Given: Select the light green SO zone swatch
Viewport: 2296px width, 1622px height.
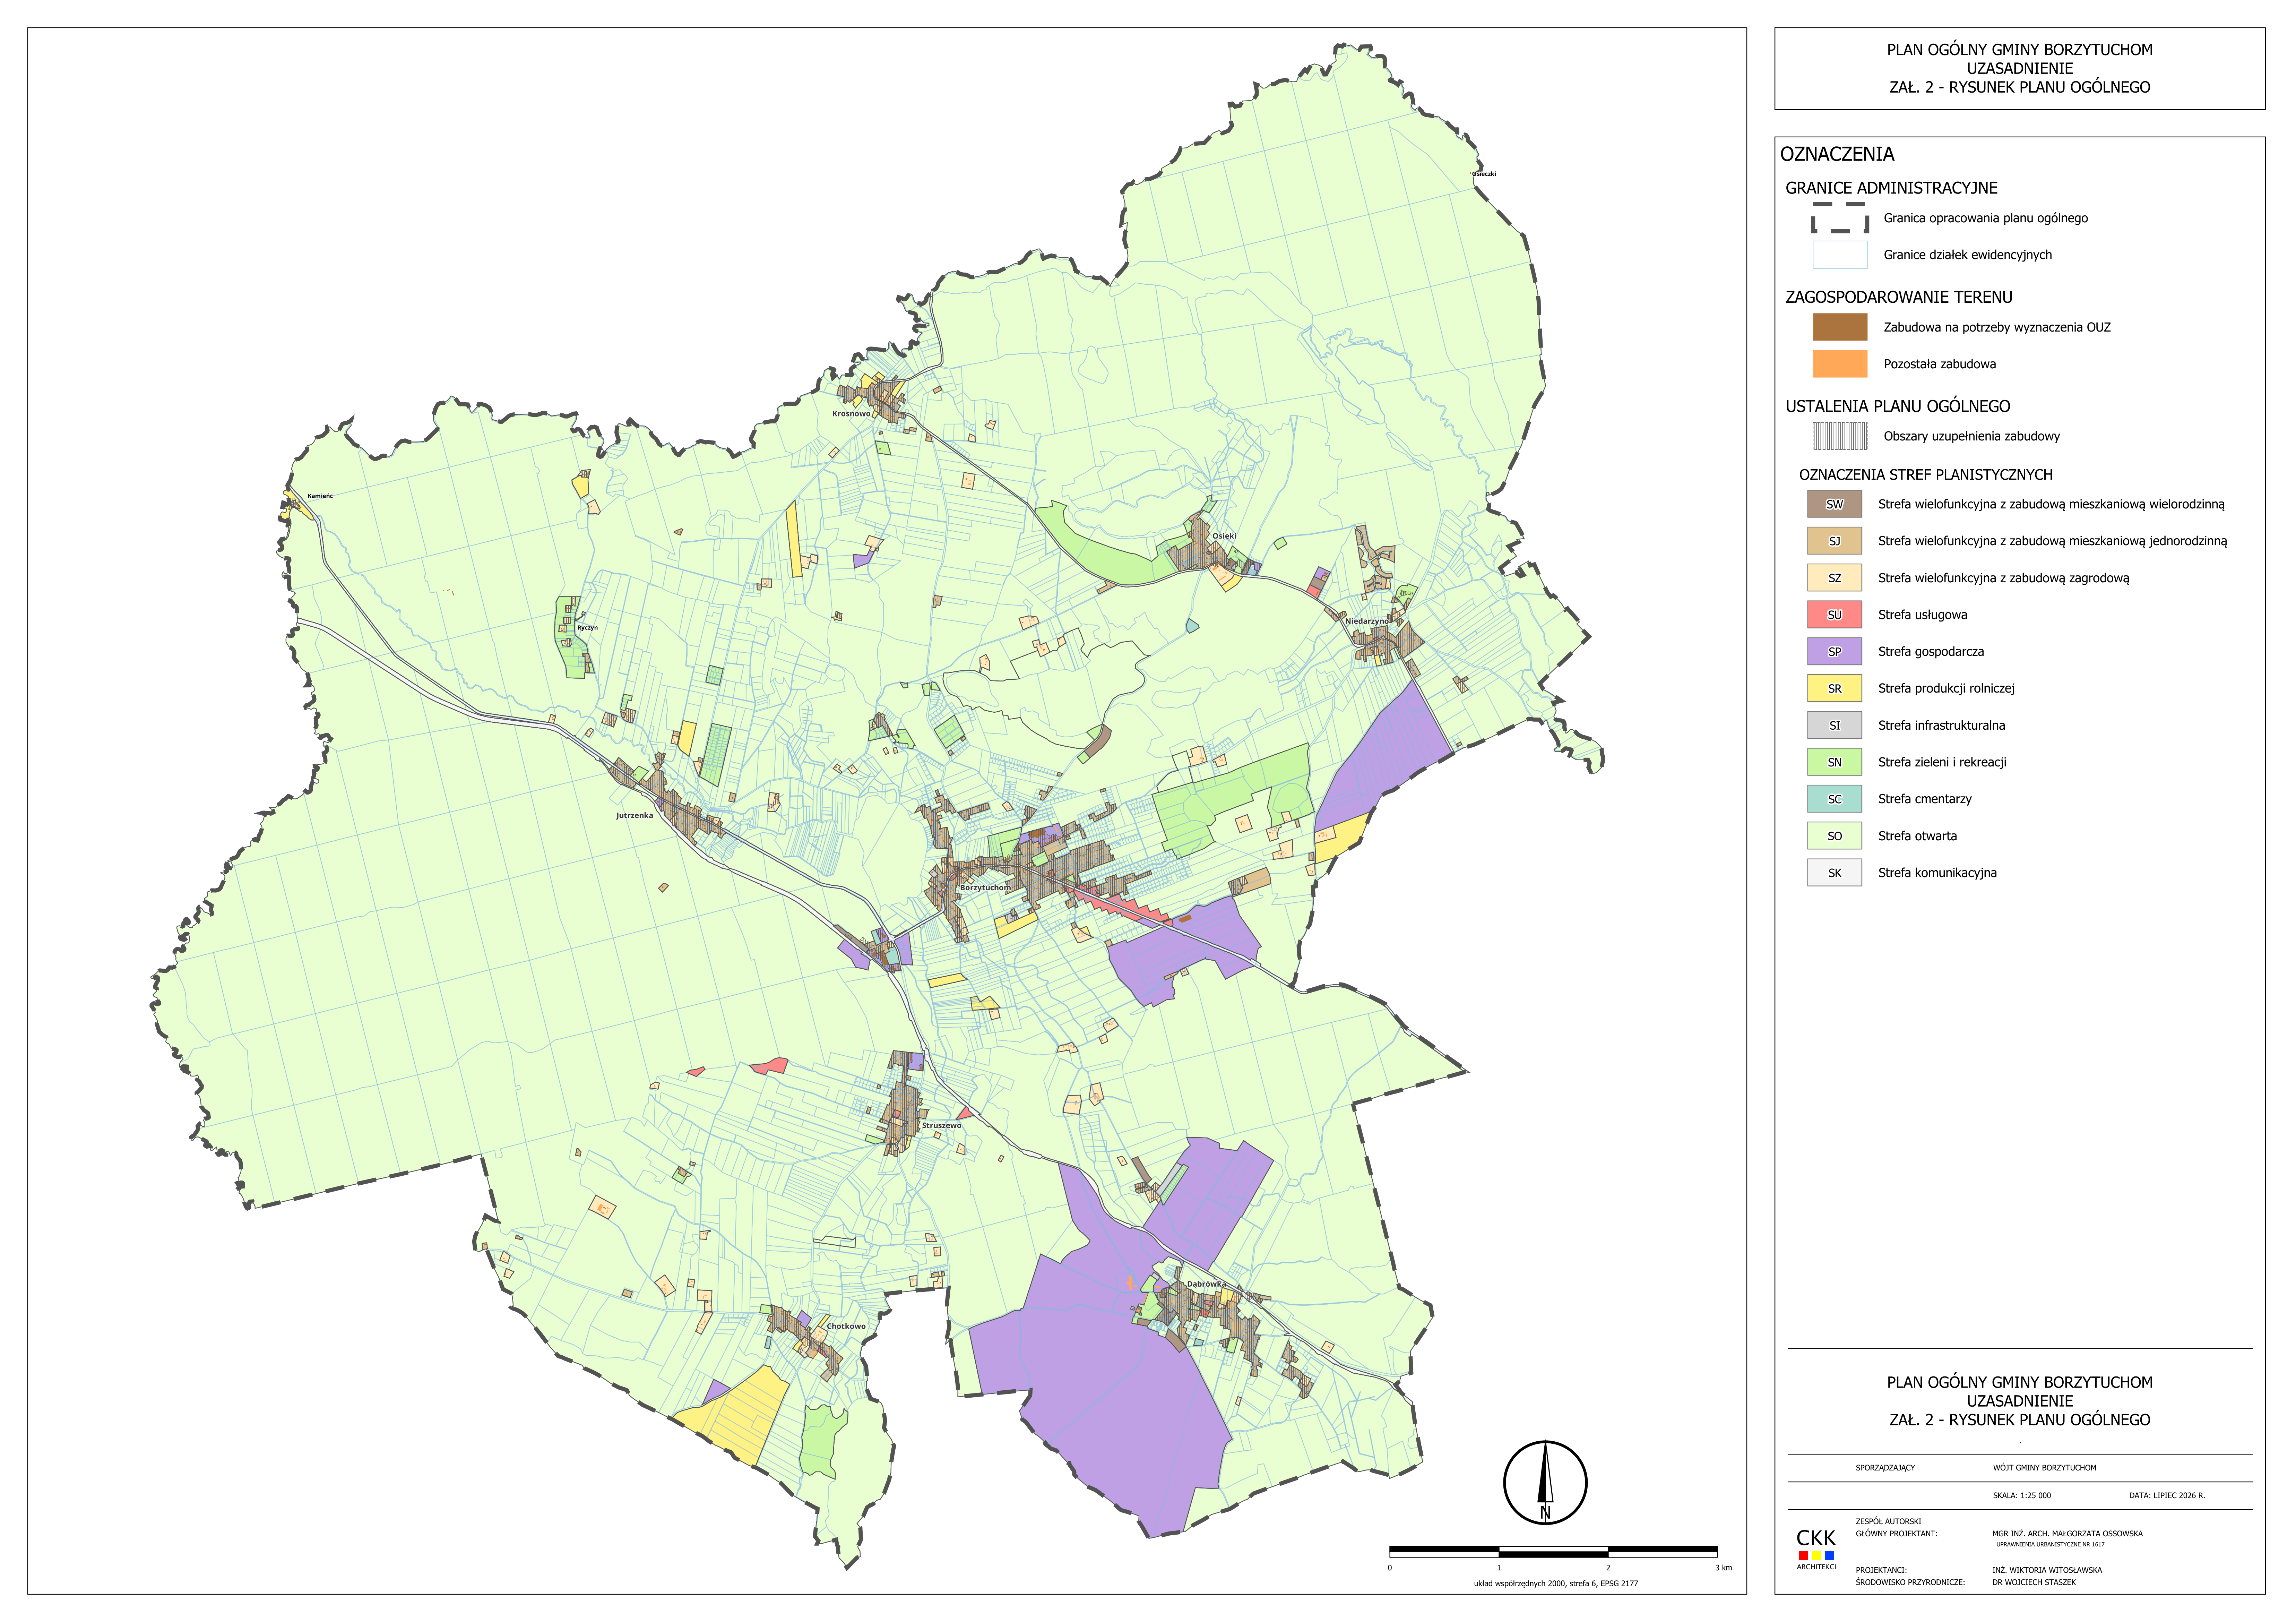Looking at the screenshot, I should click(x=1834, y=836).
